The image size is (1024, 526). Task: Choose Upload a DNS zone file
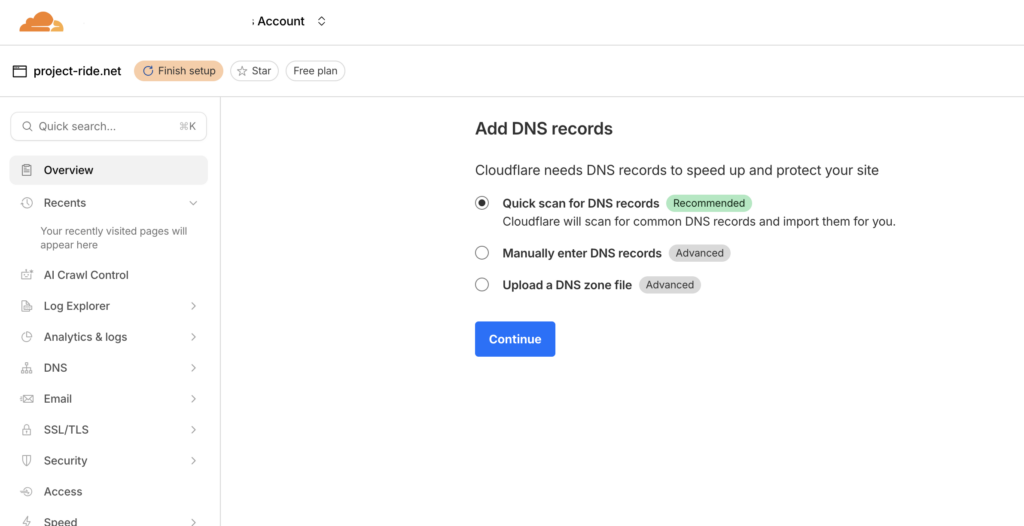482,285
